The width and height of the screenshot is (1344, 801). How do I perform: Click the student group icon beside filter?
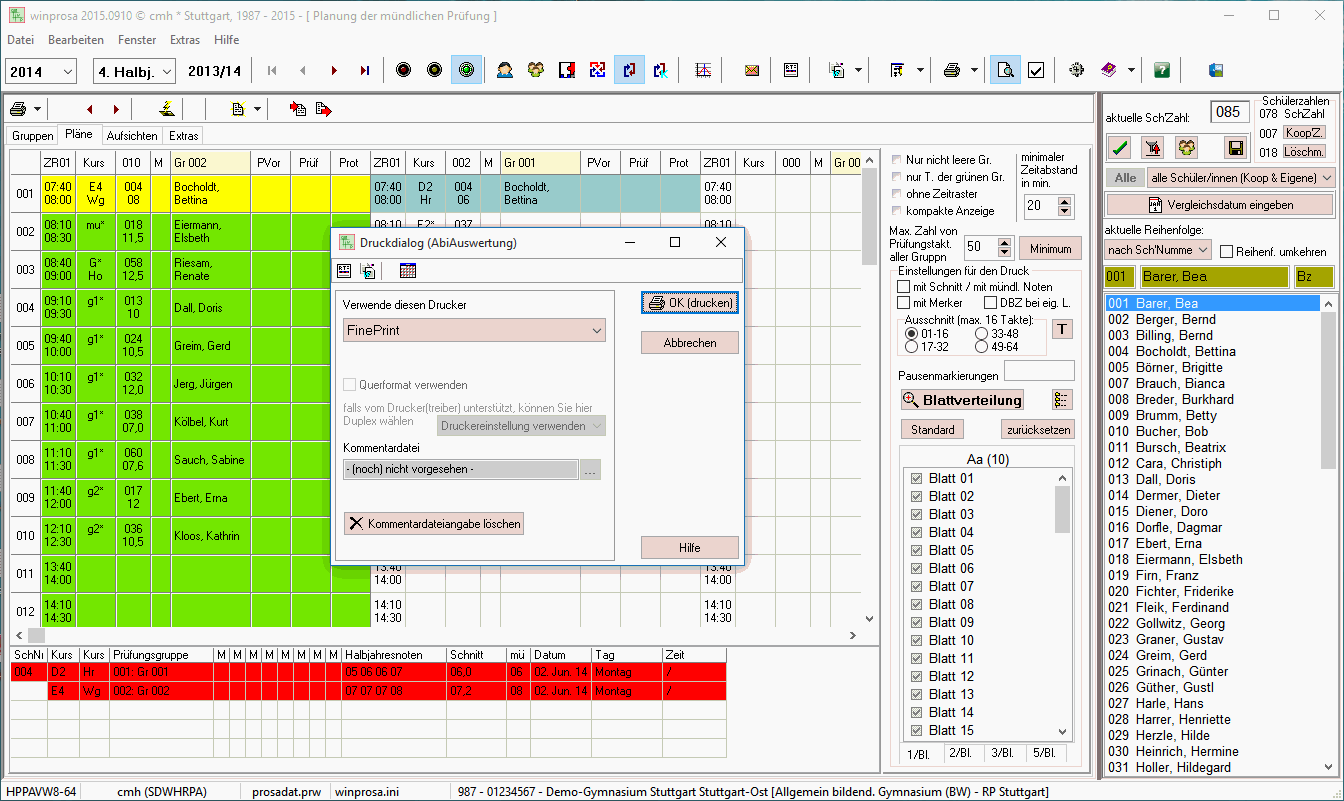click(x=1186, y=148)
